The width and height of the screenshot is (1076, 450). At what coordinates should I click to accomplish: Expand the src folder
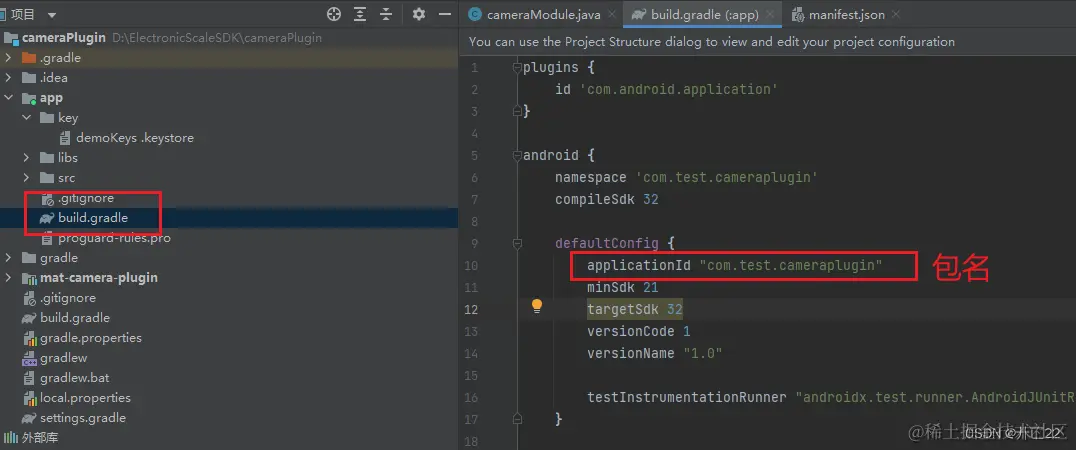[x=26, y=178]
